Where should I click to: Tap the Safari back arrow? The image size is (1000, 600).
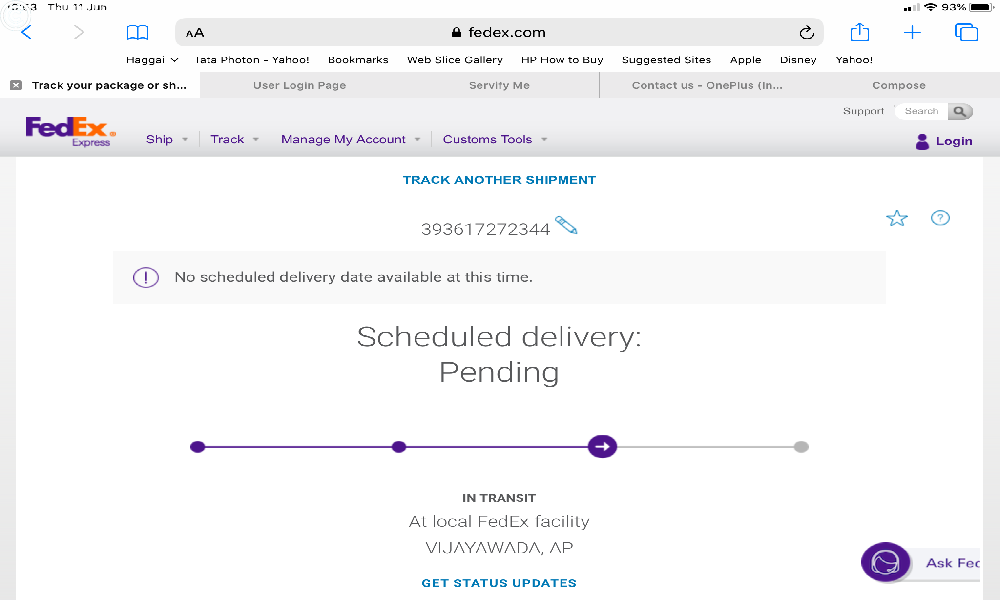26,33
